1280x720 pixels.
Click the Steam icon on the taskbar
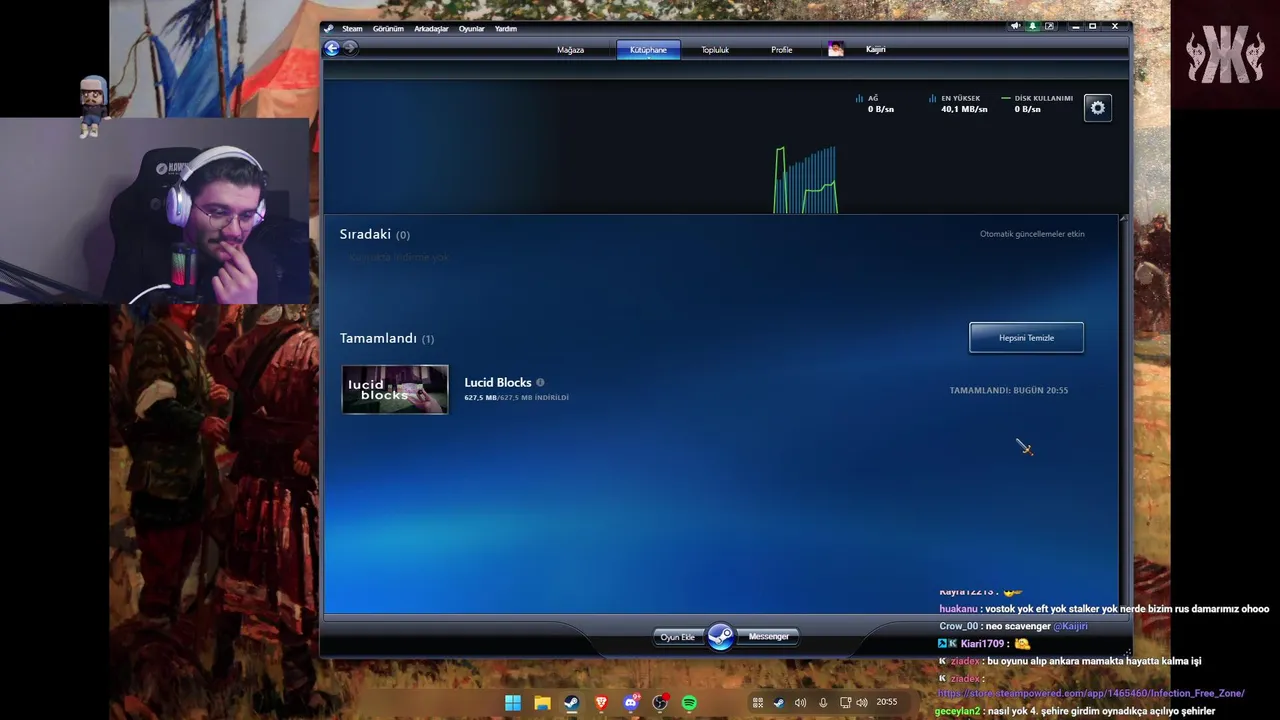pos(571,703)
